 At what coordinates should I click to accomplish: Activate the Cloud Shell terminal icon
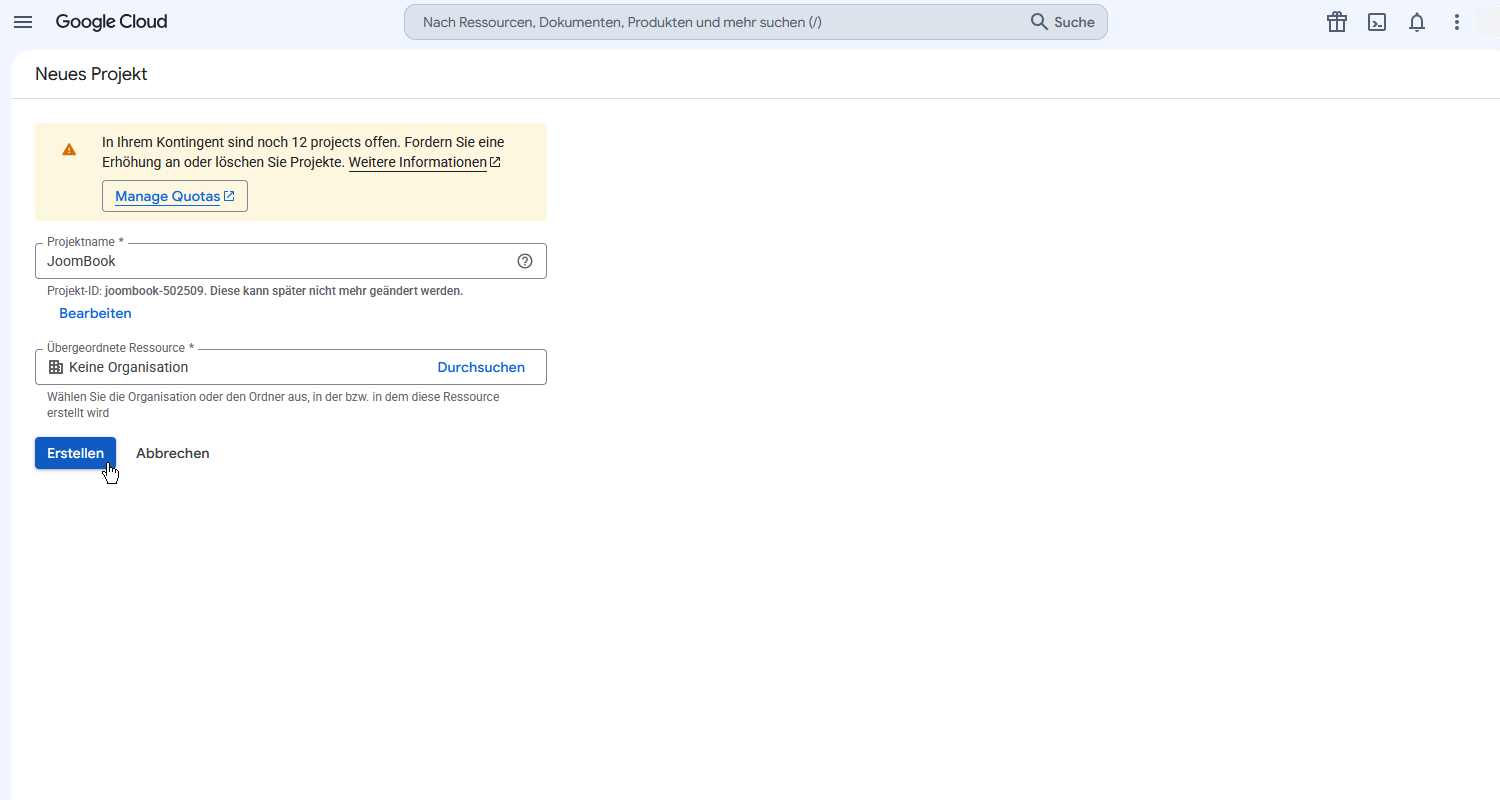1377,22
